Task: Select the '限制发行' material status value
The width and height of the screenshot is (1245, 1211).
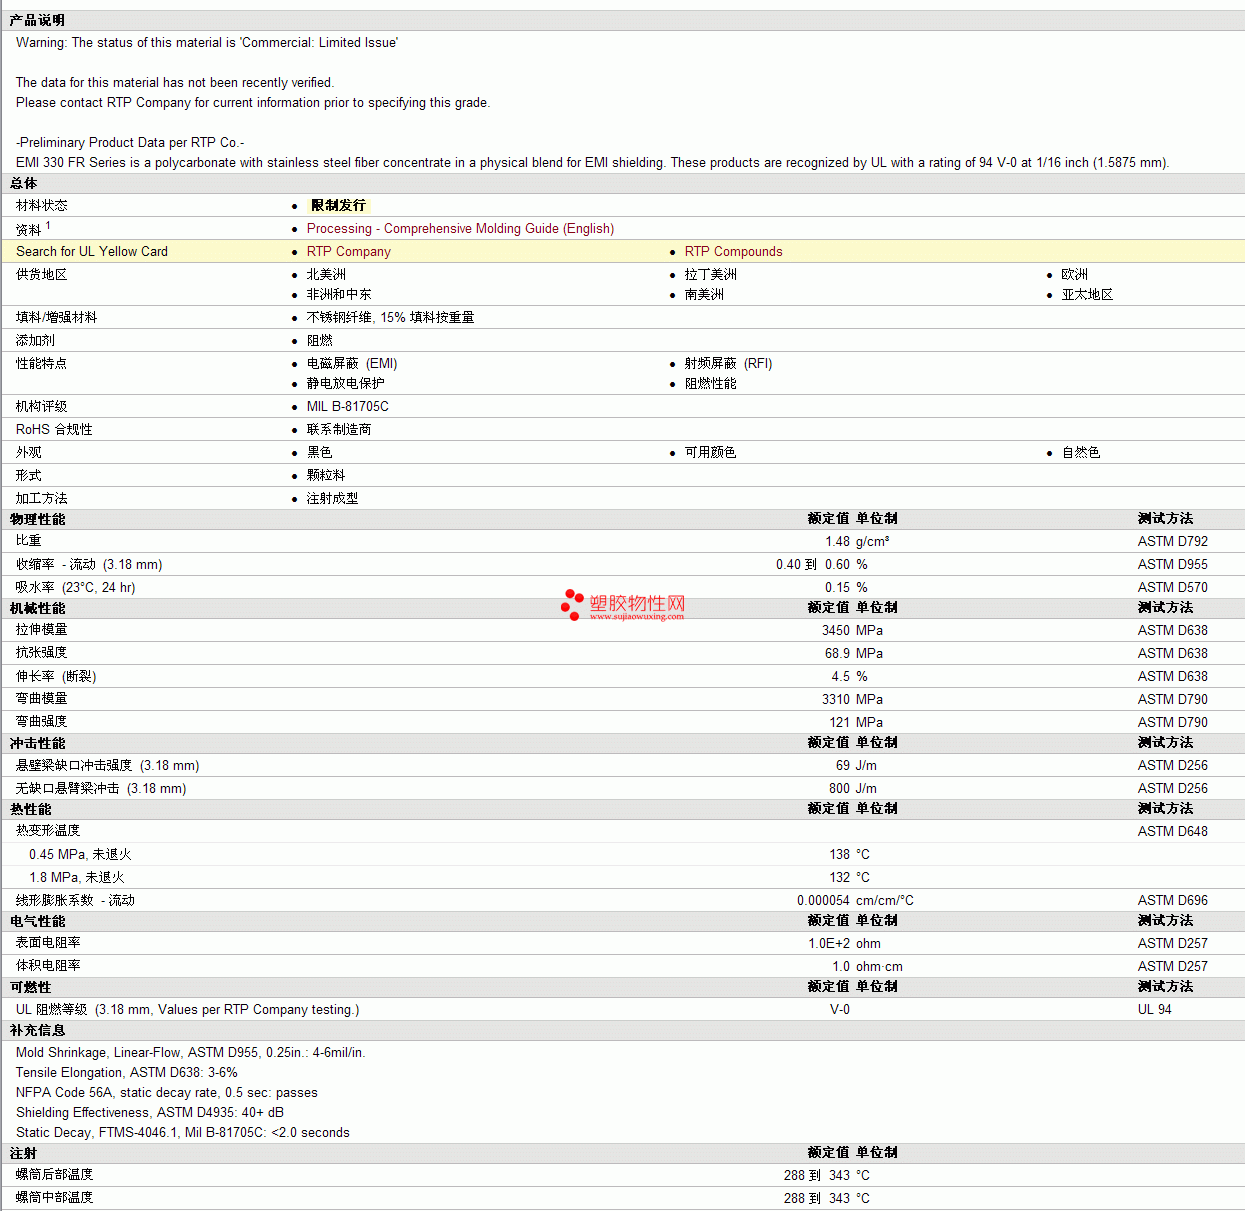Action: tap(338, 205)
